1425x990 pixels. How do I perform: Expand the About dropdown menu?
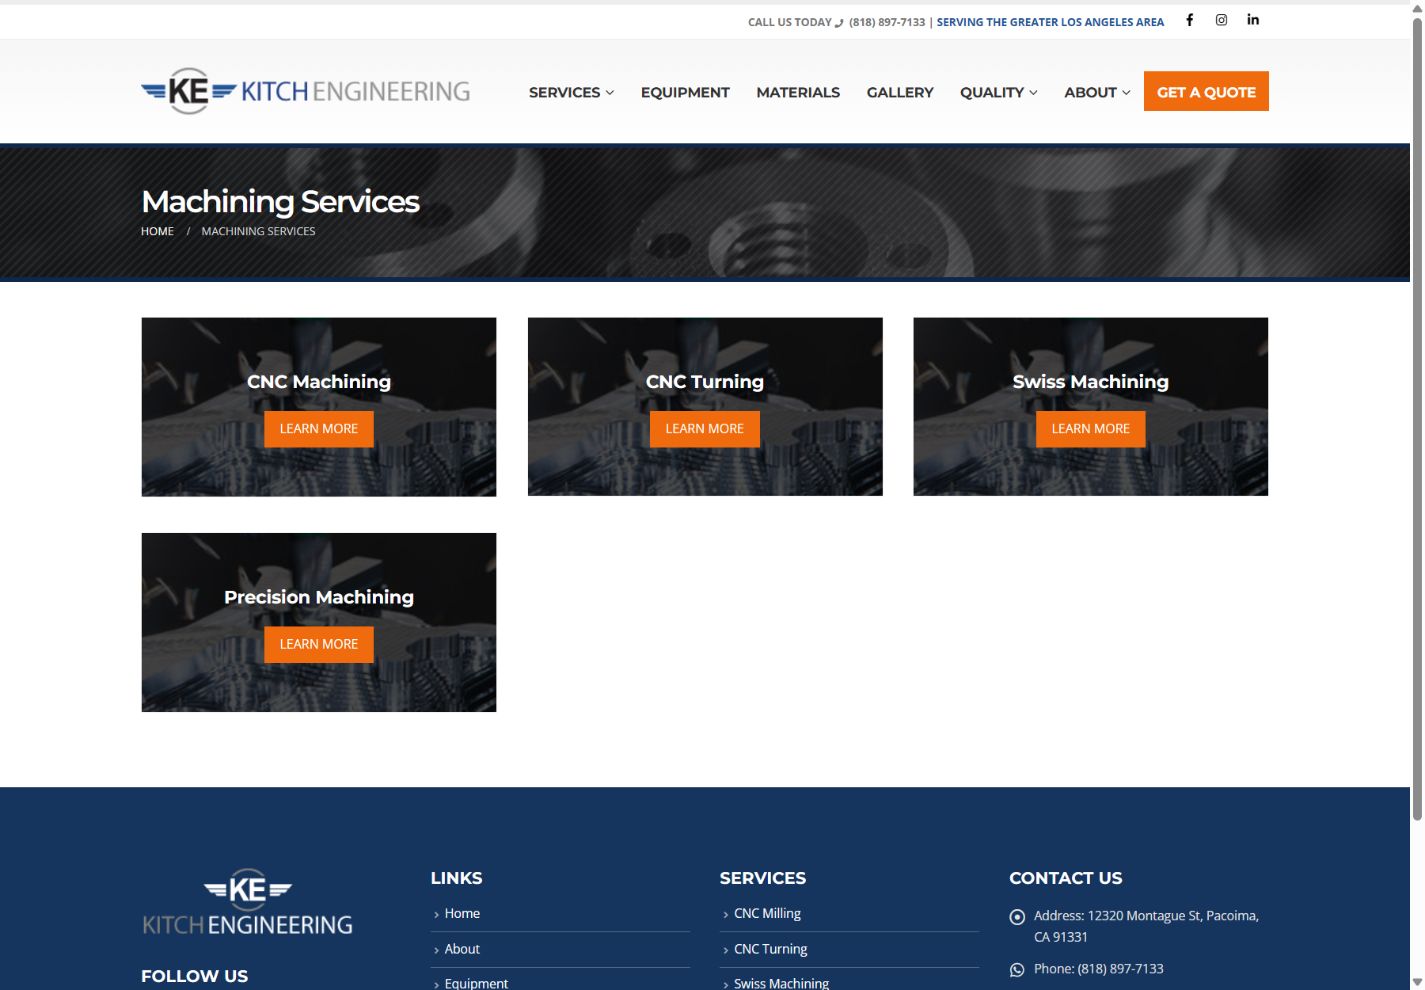point(1097,92)
